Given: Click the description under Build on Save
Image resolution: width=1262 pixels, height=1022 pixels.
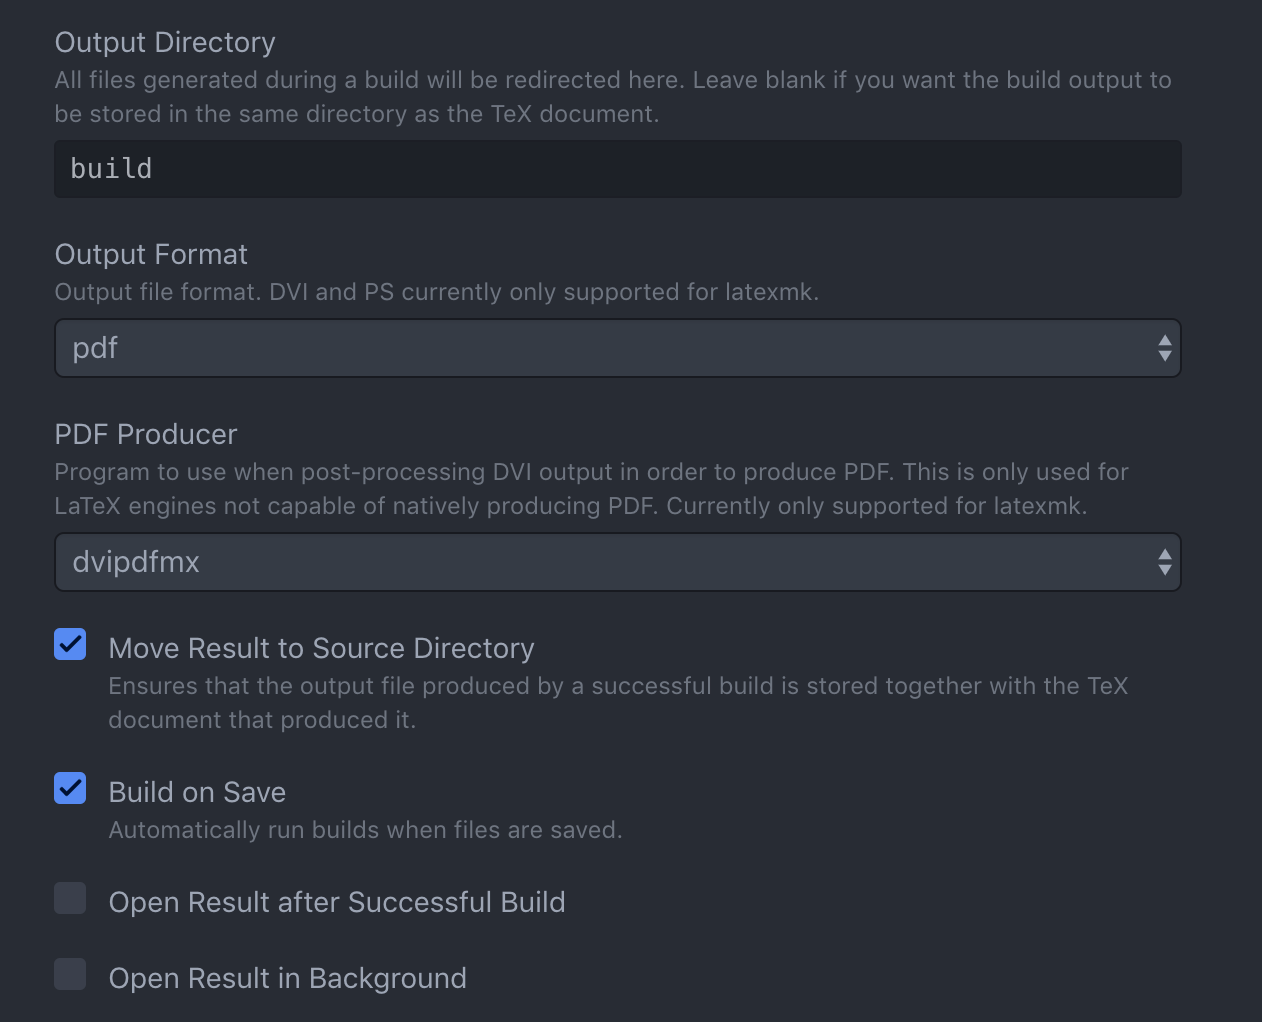Looking at the screenshot, I should (365, 830).
